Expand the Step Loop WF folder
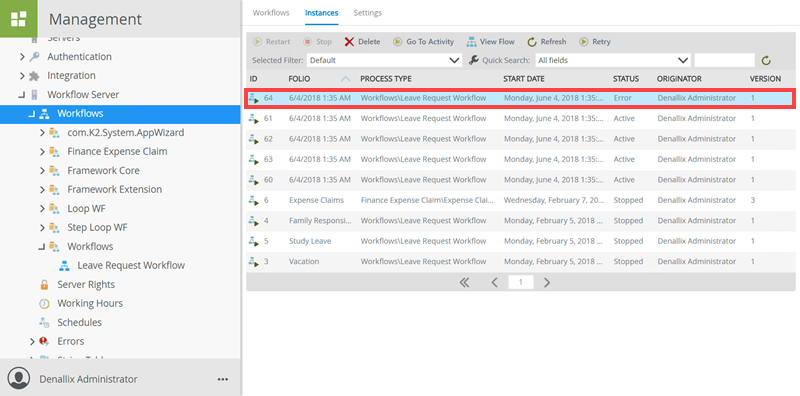Screen dimensions: 800x396 42,228
